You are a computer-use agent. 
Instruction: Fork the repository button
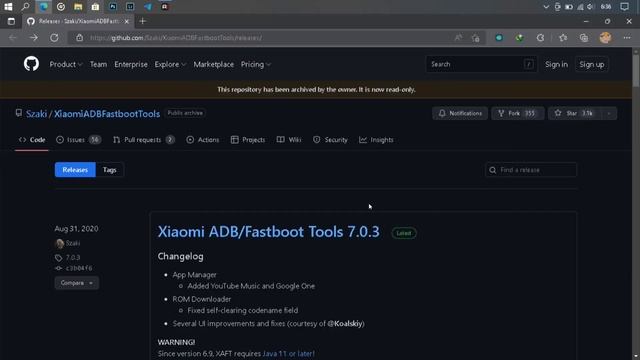click(518, 113)
